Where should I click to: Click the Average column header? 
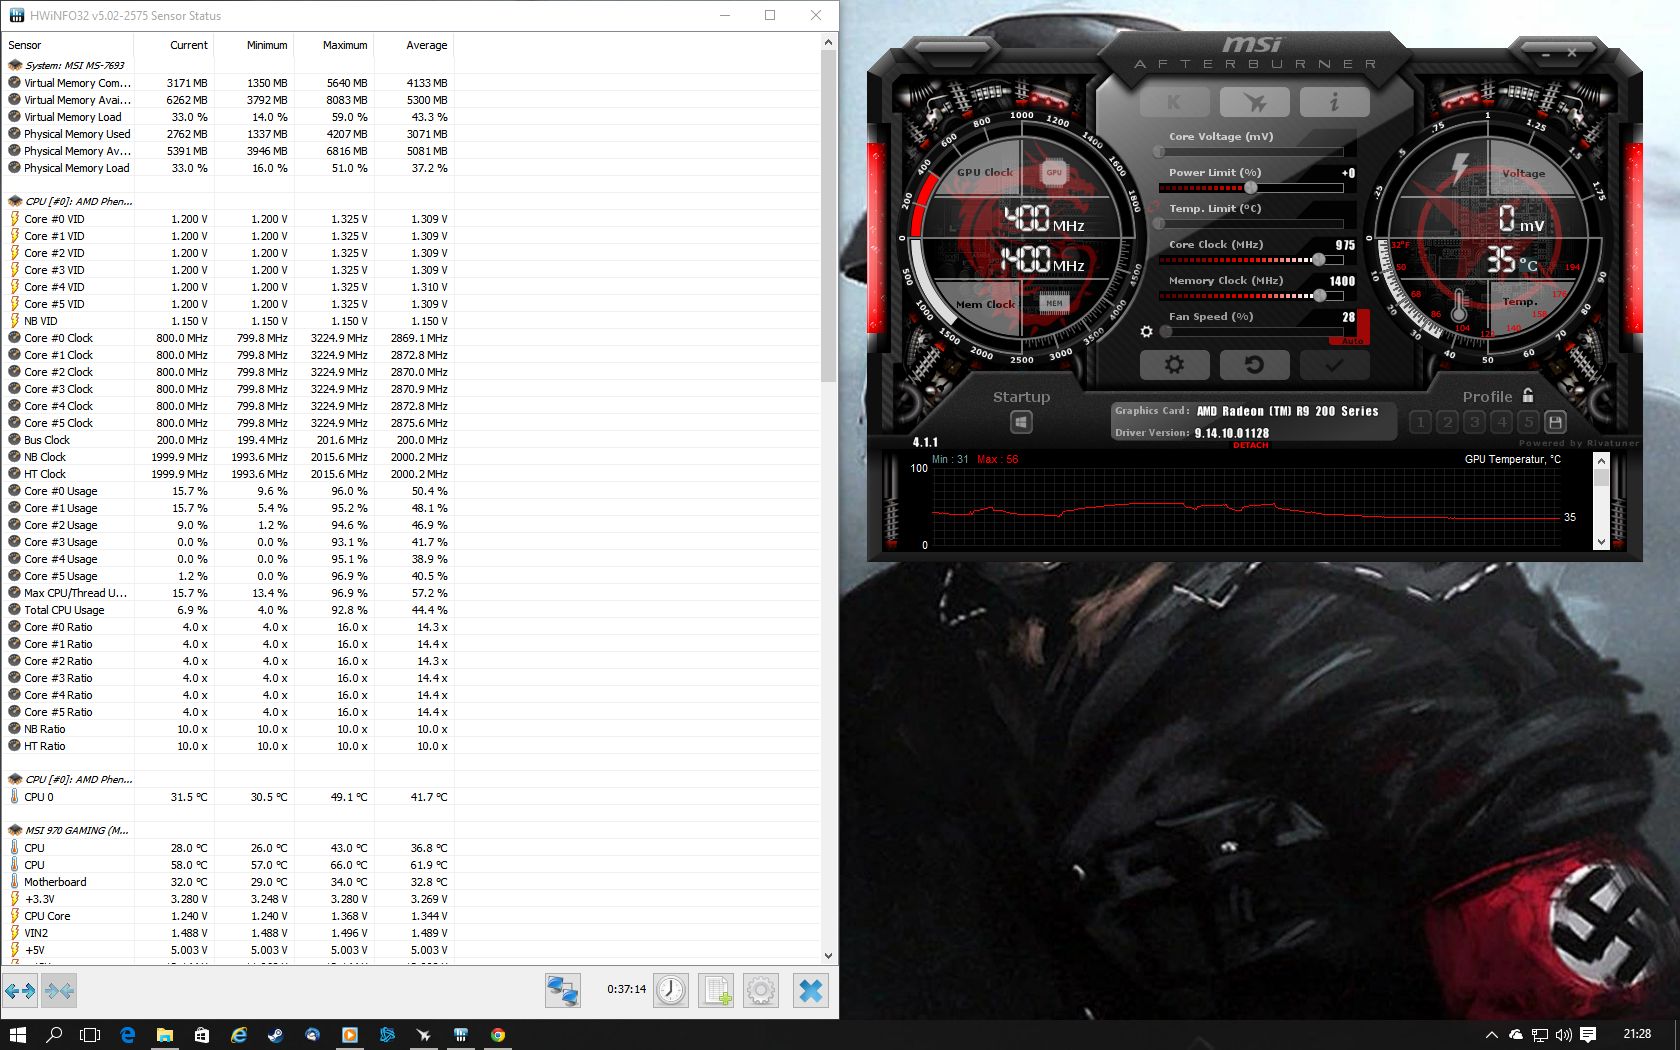[x=414, y=45]
